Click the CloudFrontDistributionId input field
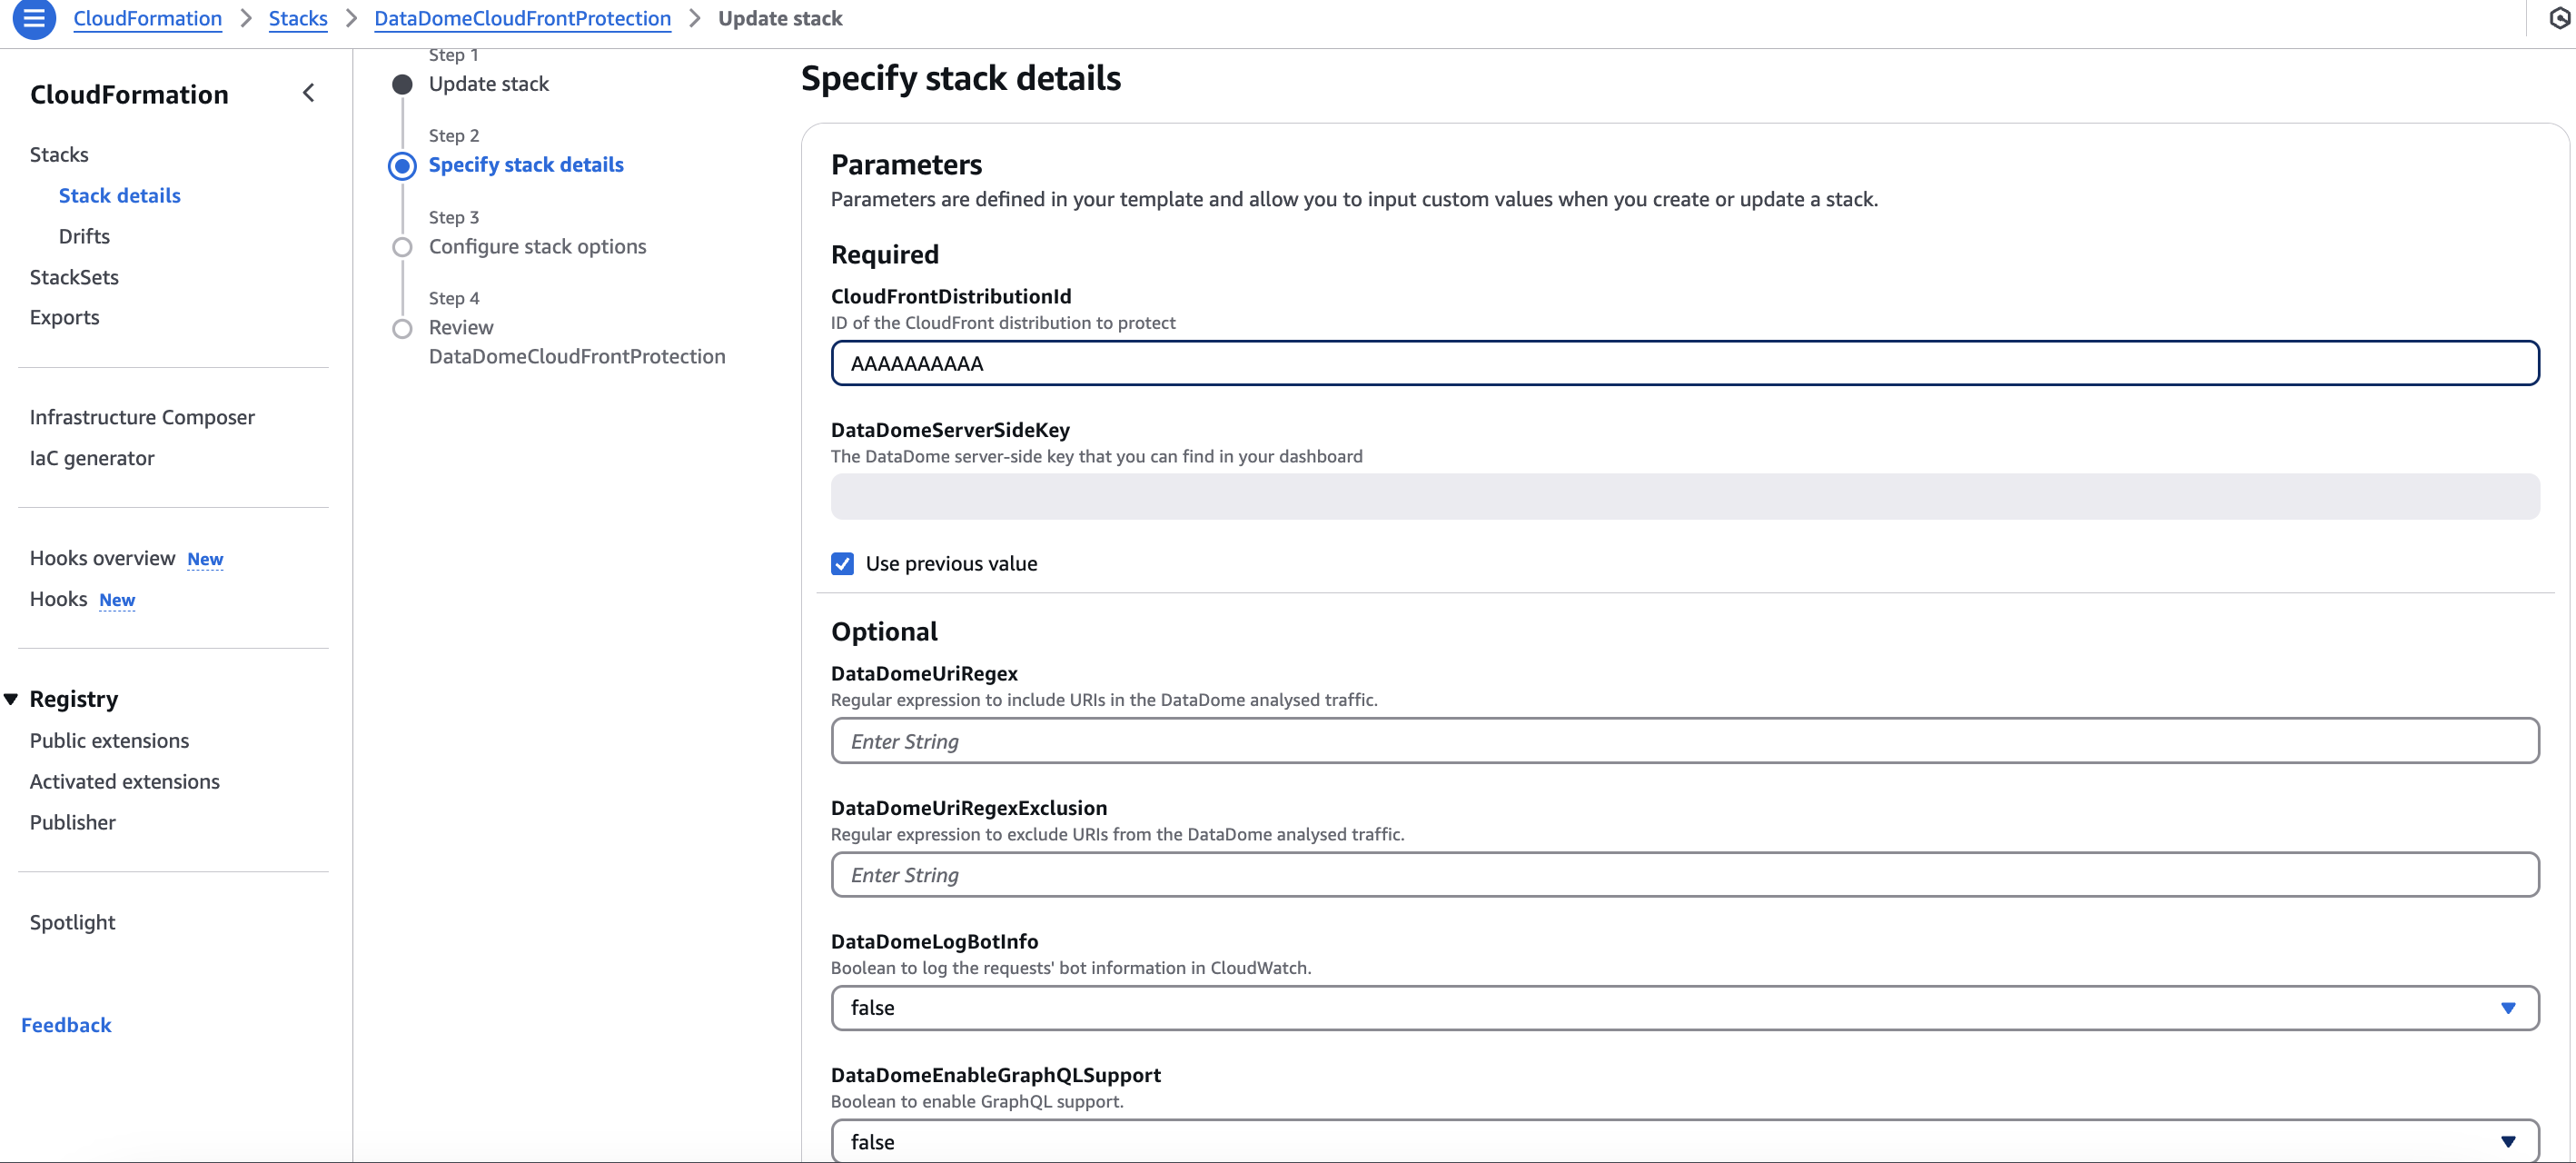 tap(1684, 363)
